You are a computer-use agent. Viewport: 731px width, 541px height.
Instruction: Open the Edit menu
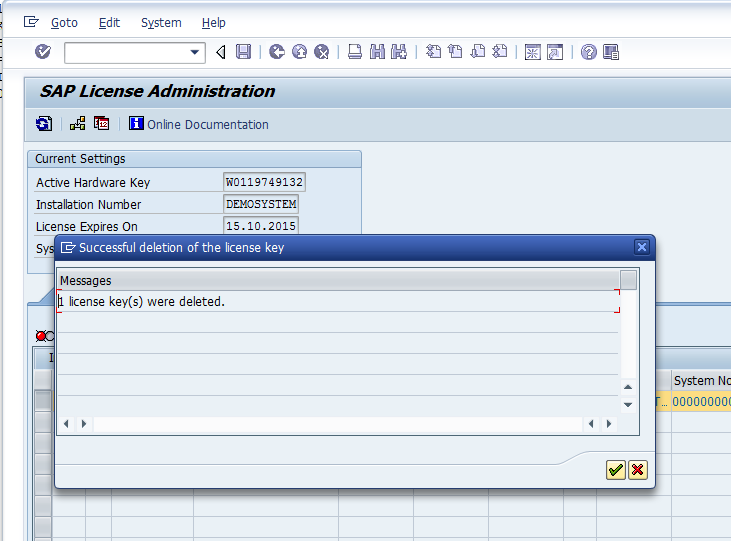tap(109, 22)
